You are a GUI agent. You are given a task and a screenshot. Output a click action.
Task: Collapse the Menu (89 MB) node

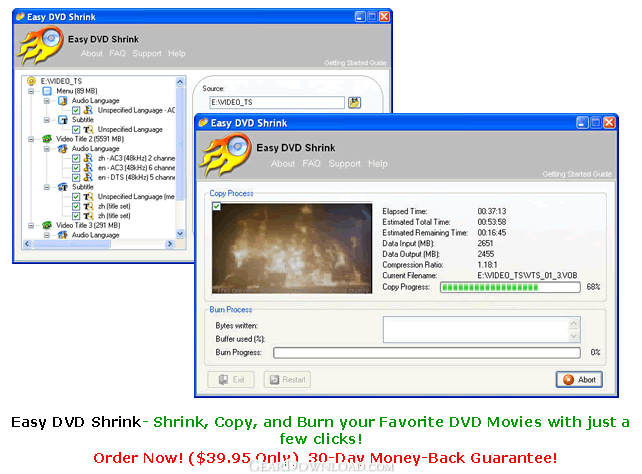coord(31,91)
